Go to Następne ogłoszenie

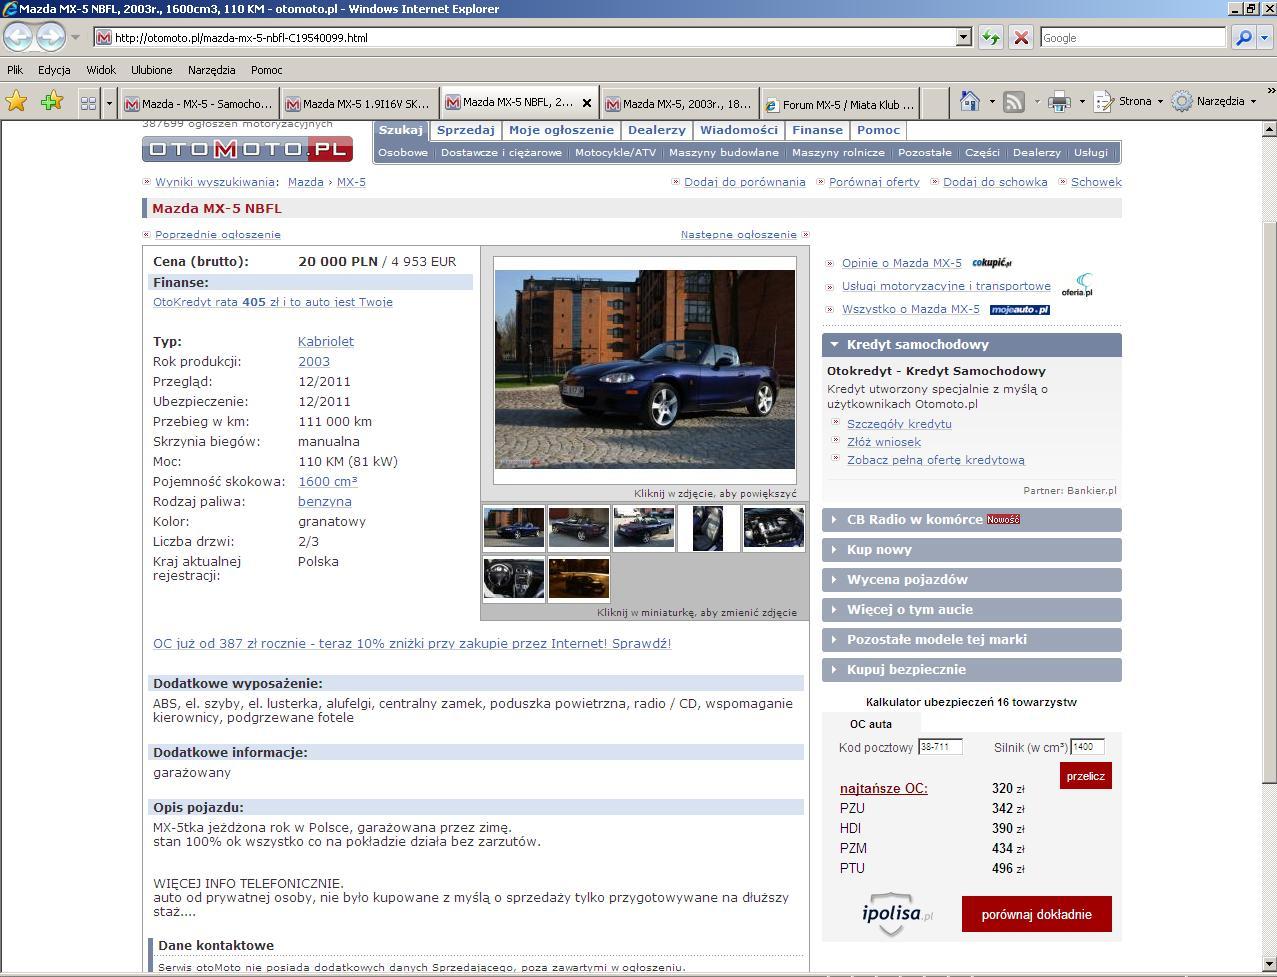click(x=739, y=234)
